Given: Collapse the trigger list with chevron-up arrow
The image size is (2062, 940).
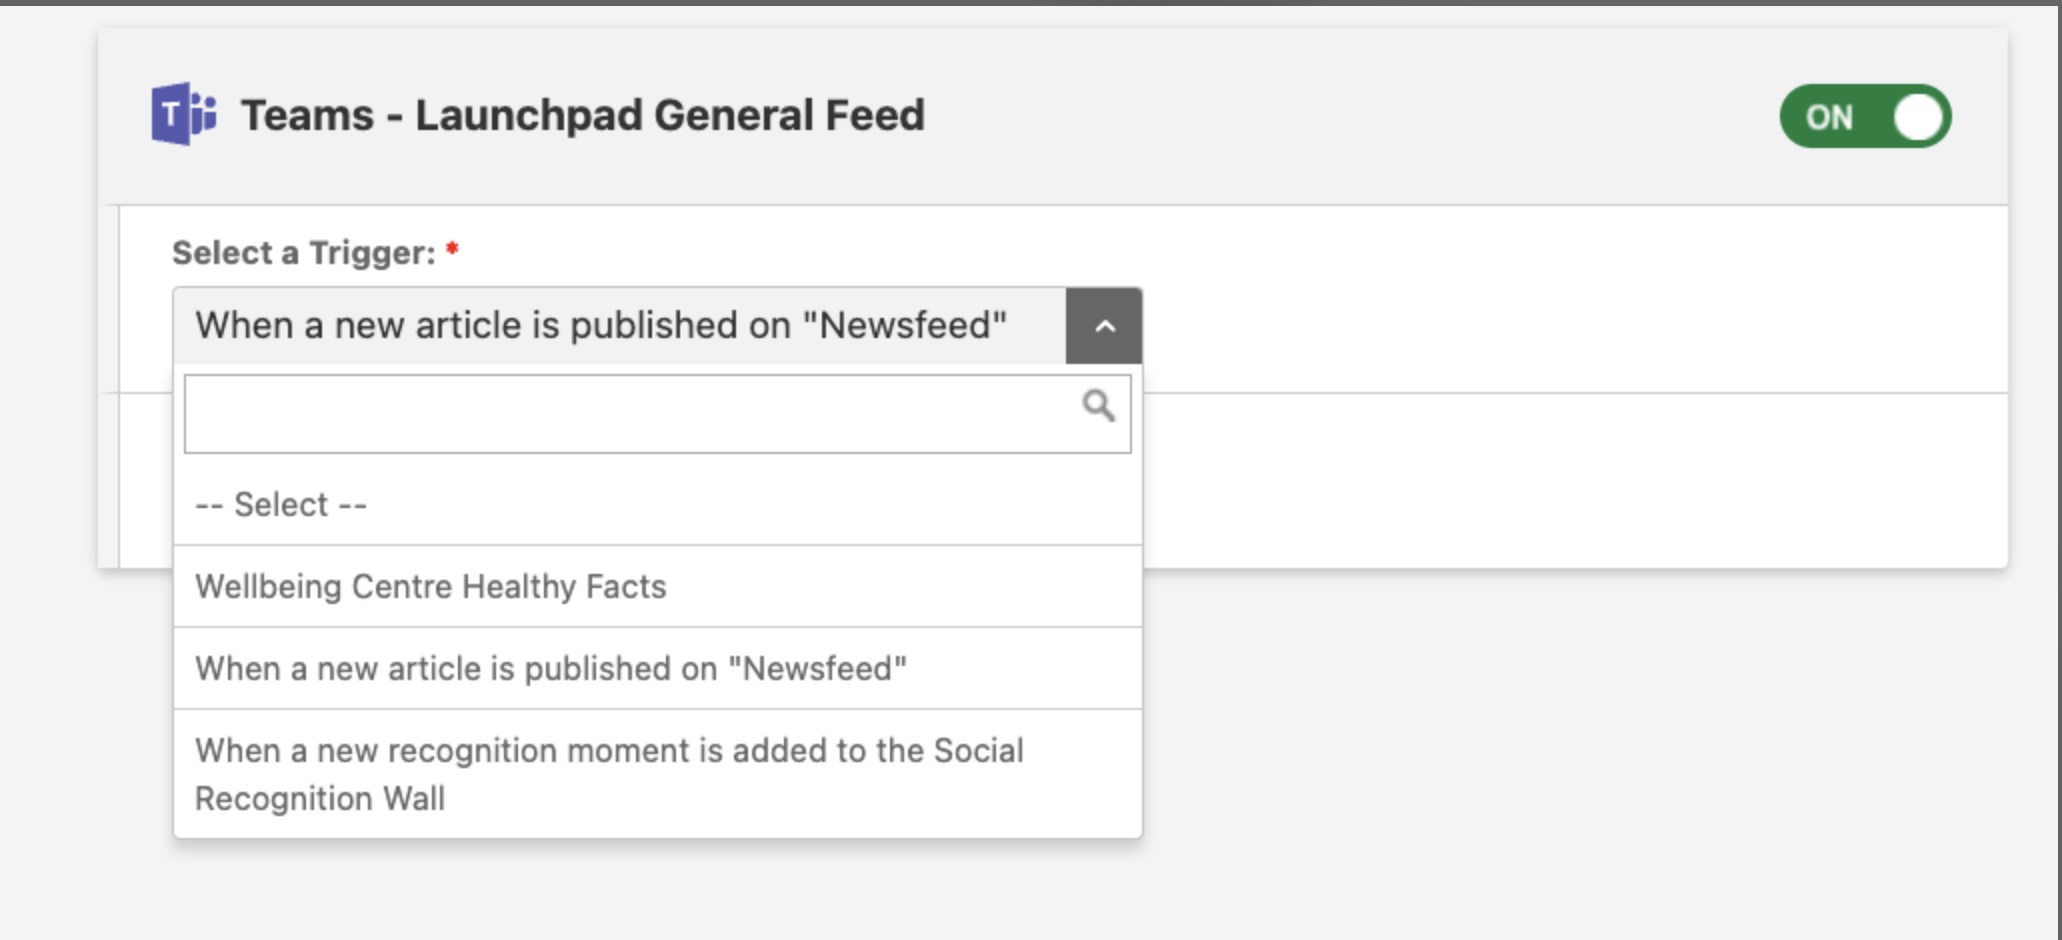Looking at the screenshot, I should pos(1104,326).
